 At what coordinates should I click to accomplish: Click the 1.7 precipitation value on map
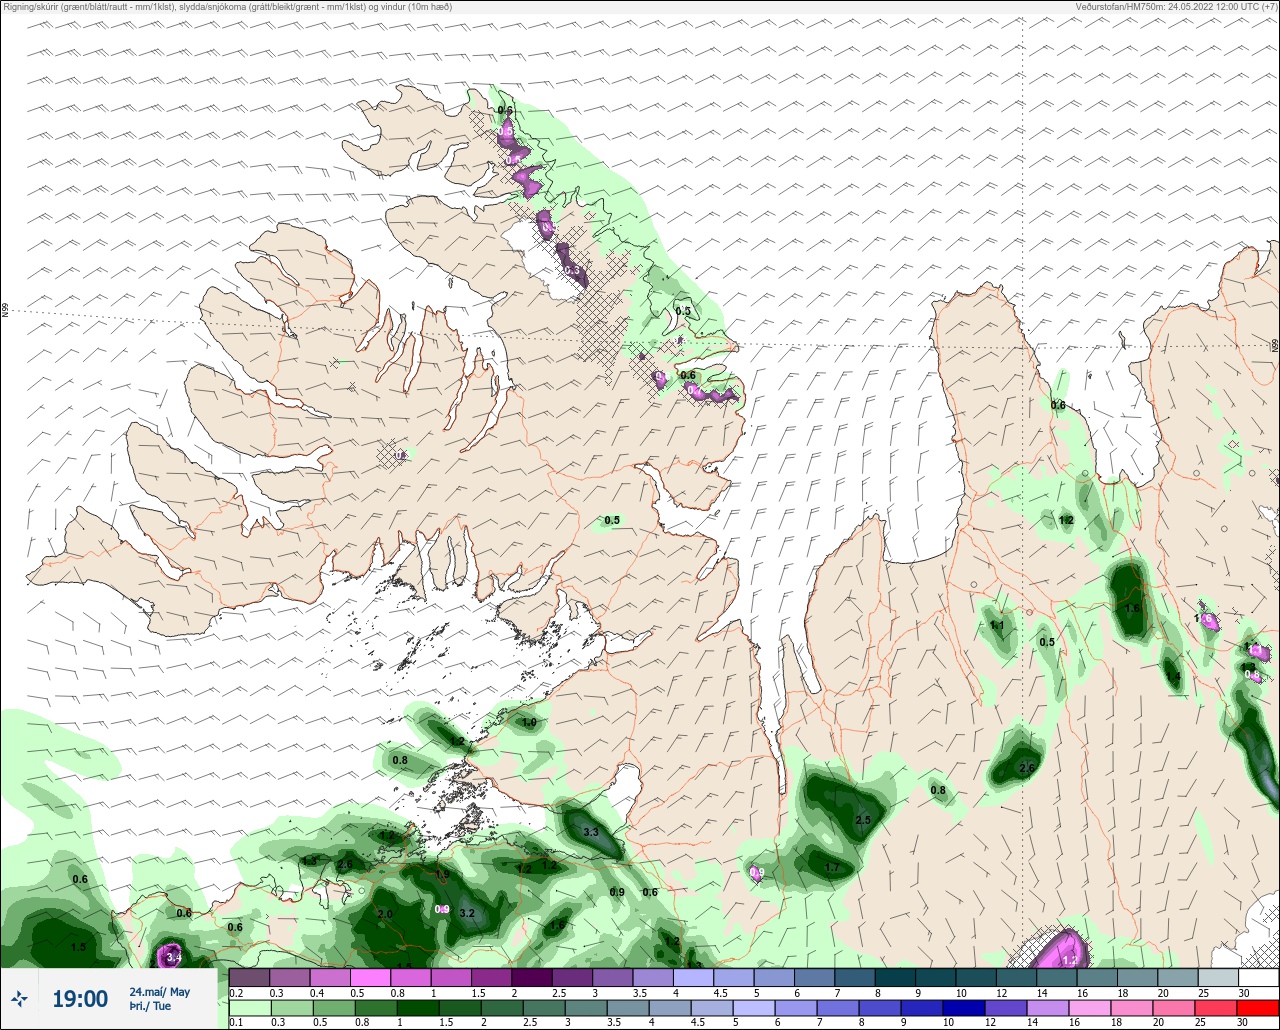[832, 868]
